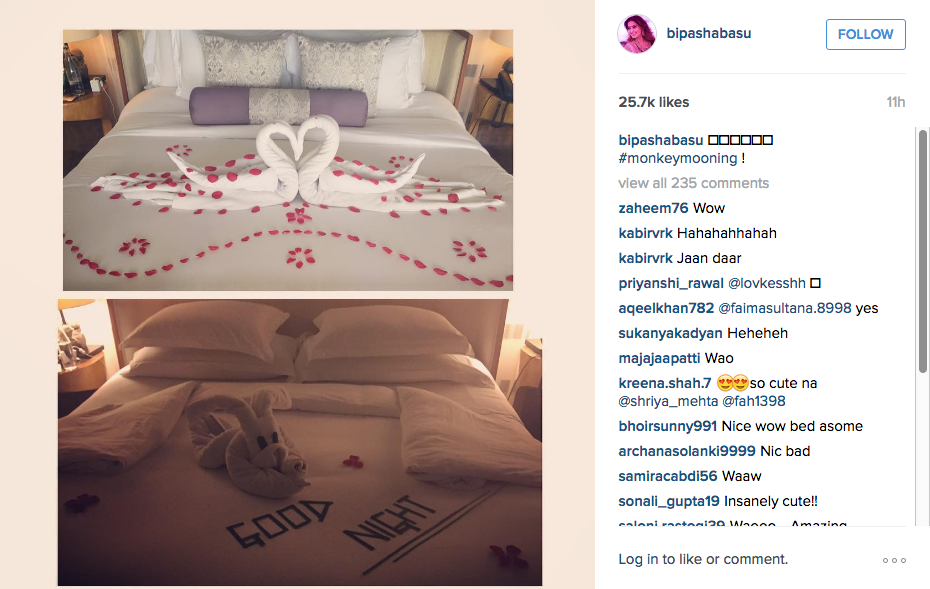Open priyanshi_rawal's profile
930x589 pixels.
[671, 284]
